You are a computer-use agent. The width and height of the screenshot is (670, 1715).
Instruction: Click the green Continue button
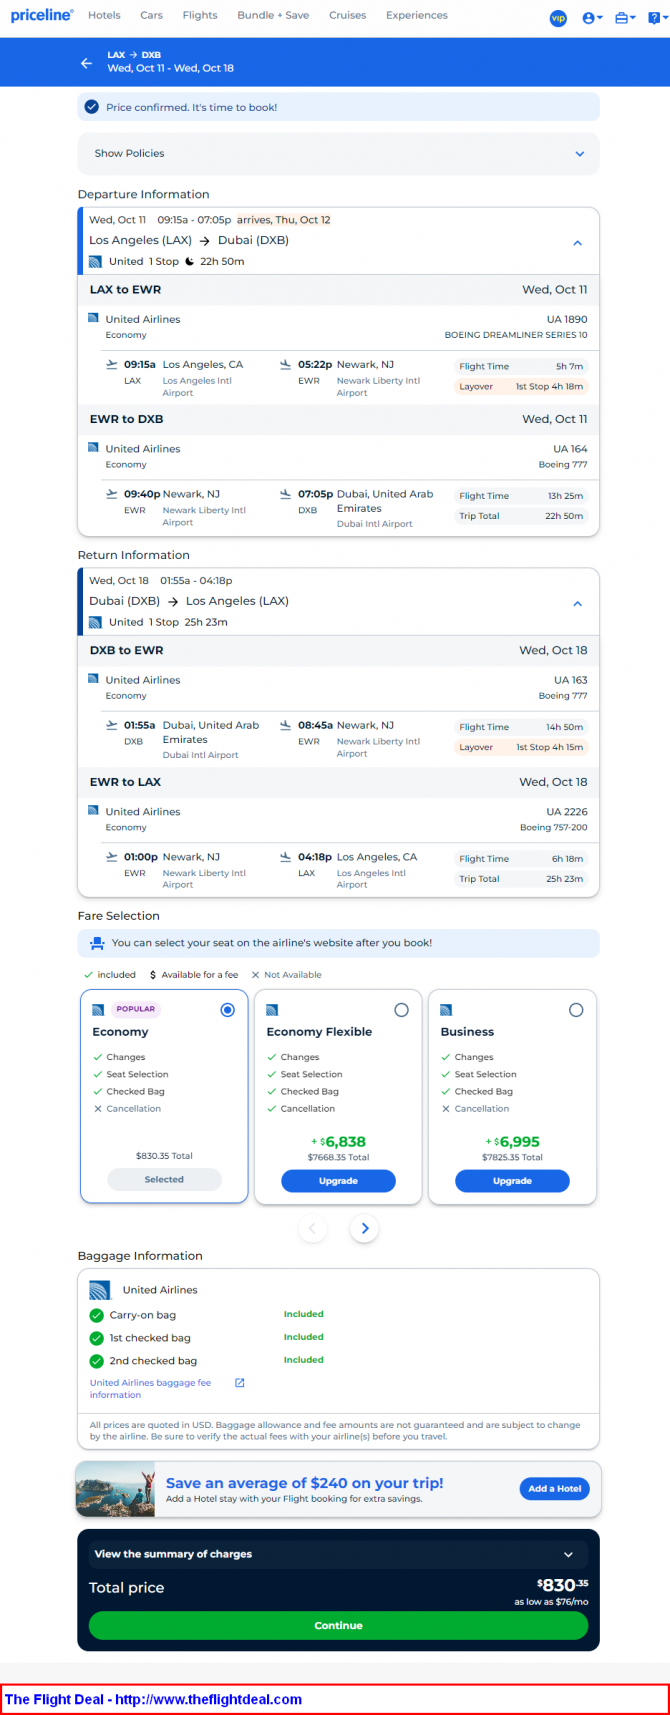click(338, 1625)
